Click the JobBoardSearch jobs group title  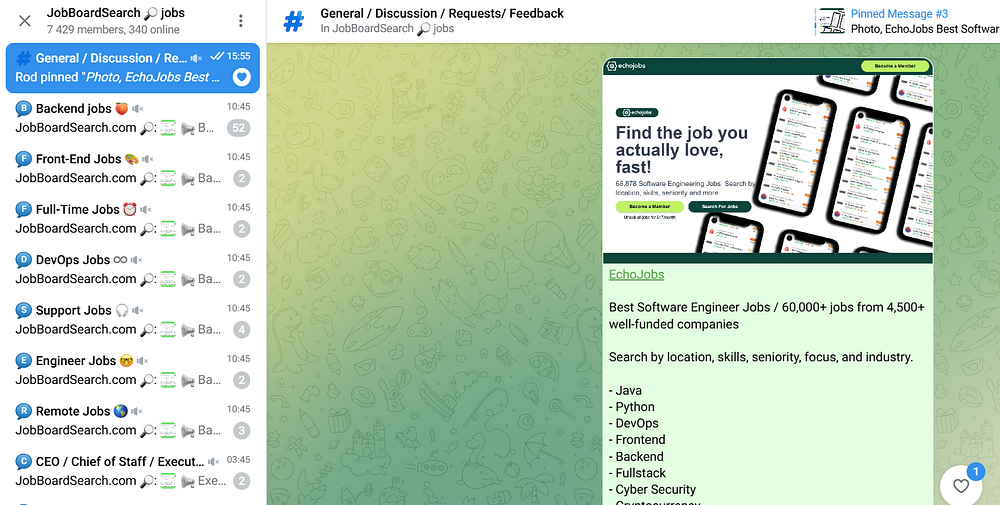point(115,13)
